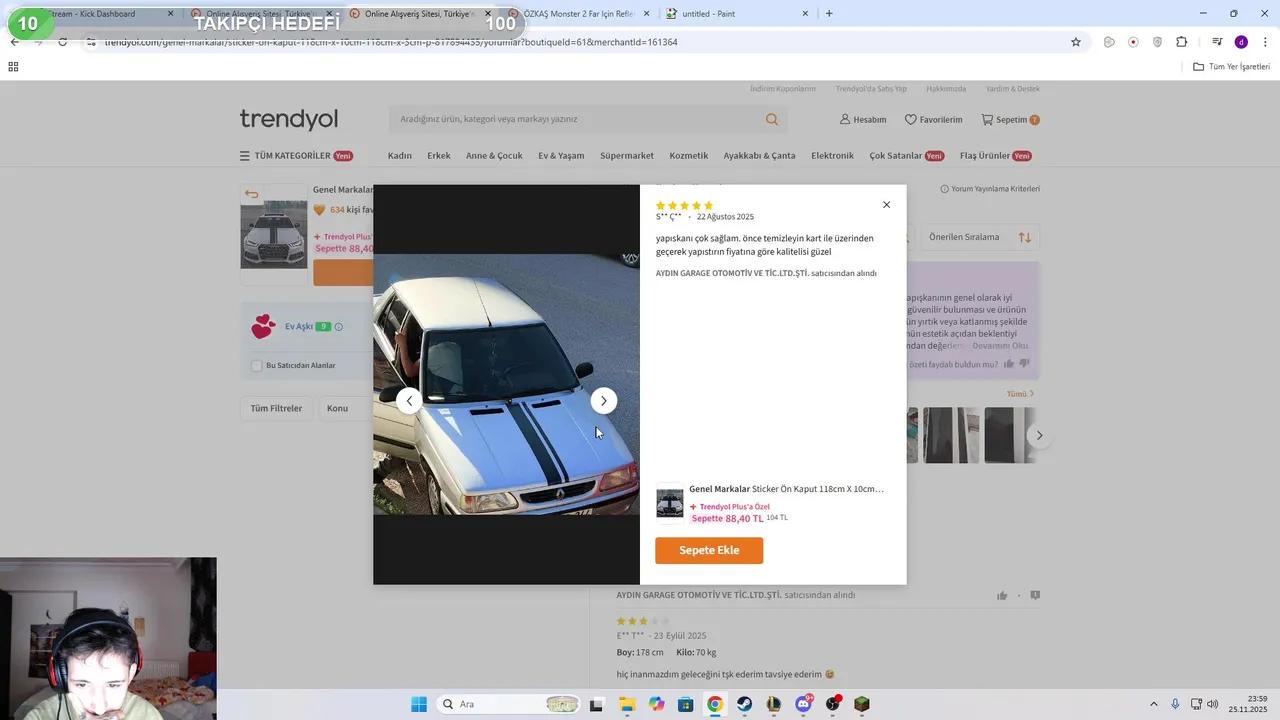
Task: Open the taskbar clock and date
Action: coord(1248,704)
